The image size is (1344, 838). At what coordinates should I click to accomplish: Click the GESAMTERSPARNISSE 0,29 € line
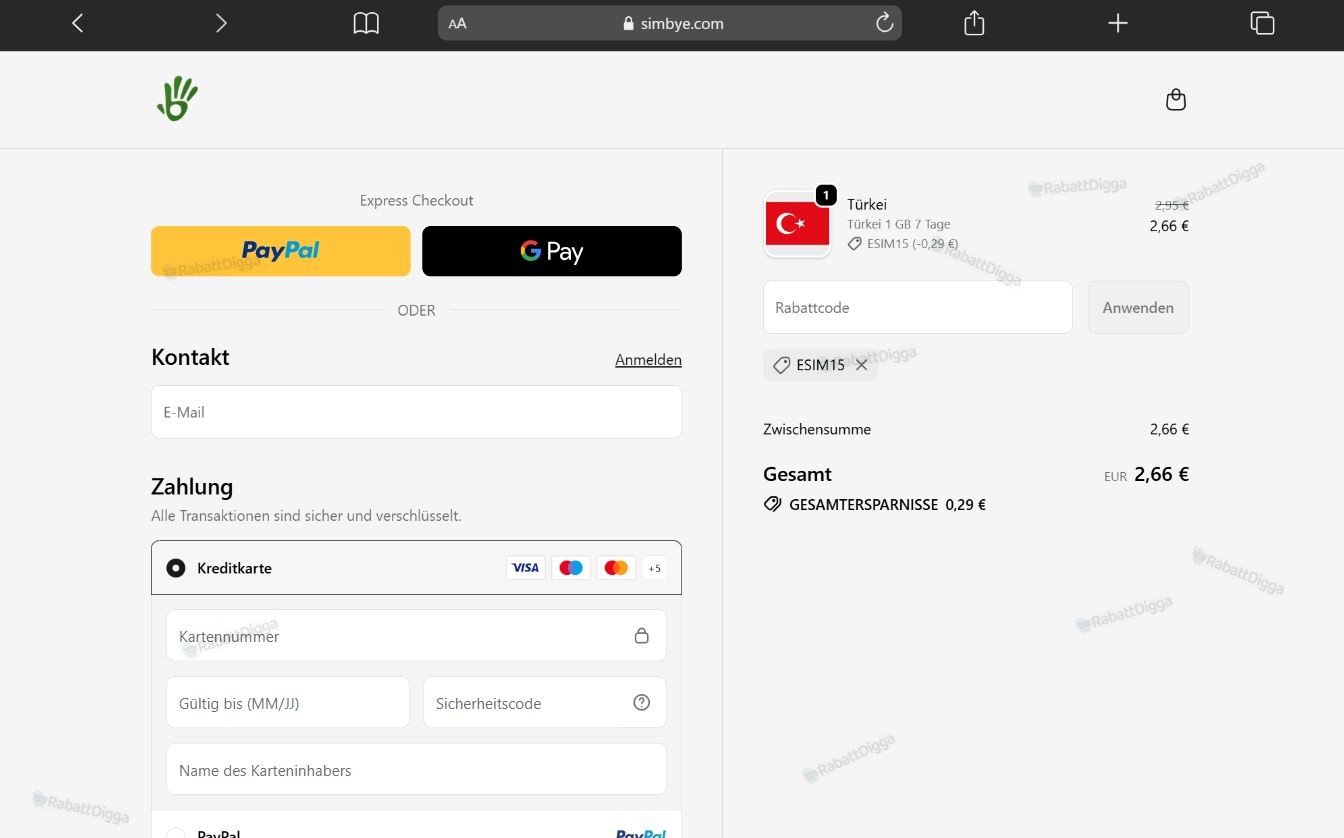(875, 505)
